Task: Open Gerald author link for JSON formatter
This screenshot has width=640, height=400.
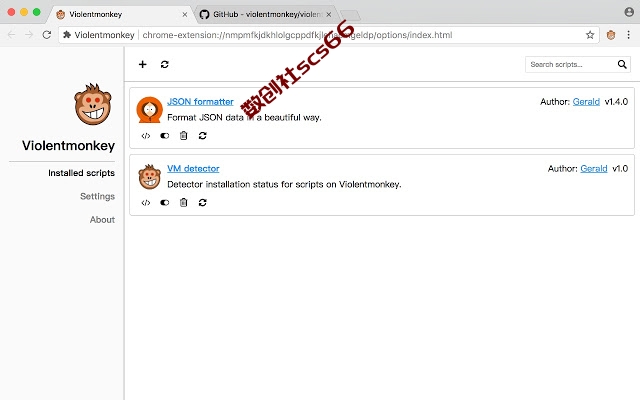Action: coord(586,102)
